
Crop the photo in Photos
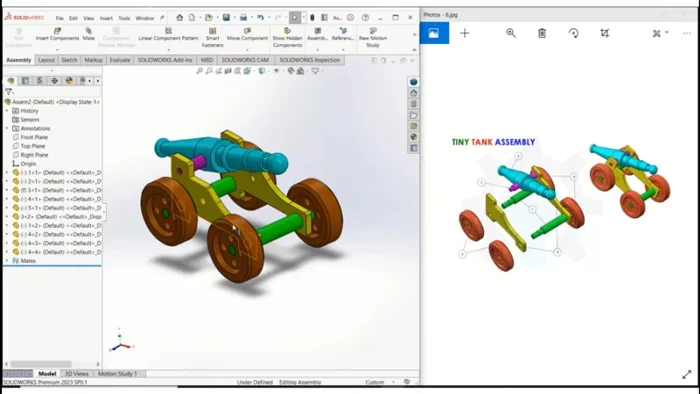(x=604, y=33)
